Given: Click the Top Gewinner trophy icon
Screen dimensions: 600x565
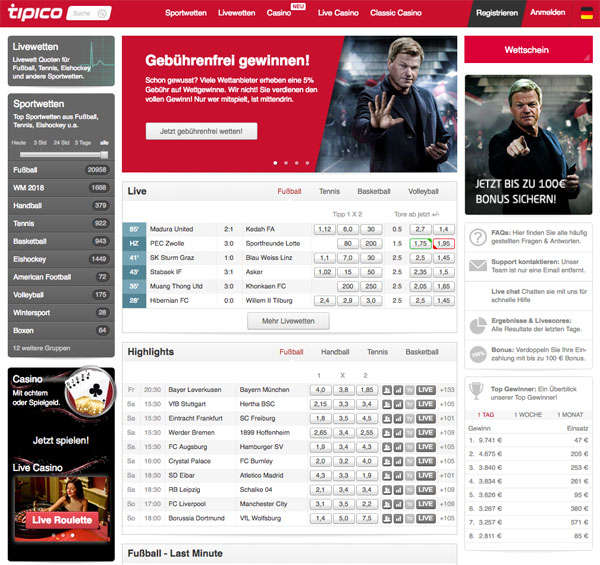Looking at the screenshot, I should (476, 391).
